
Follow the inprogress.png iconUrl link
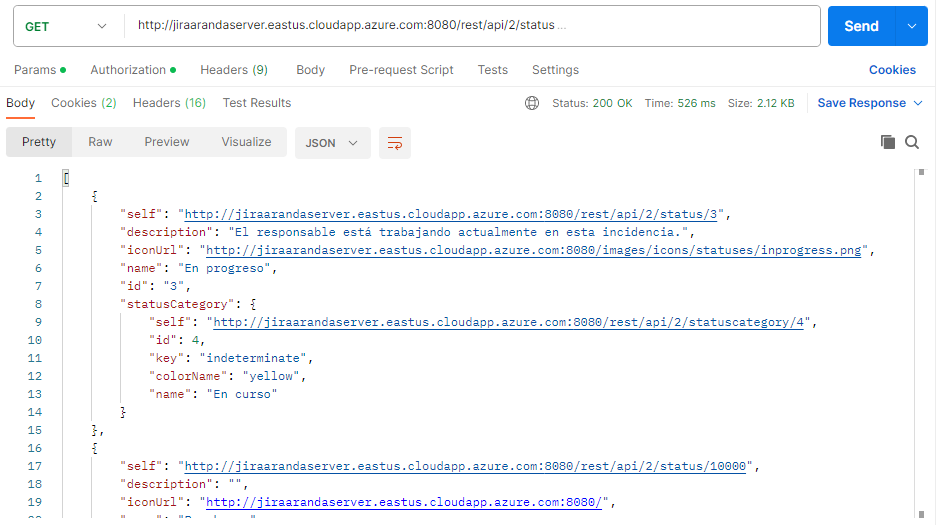point(534,250)
